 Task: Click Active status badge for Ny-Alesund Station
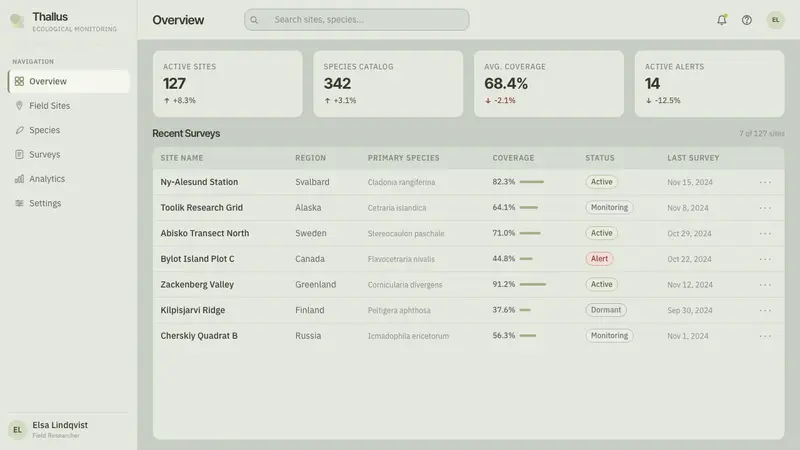pos(602,182)
